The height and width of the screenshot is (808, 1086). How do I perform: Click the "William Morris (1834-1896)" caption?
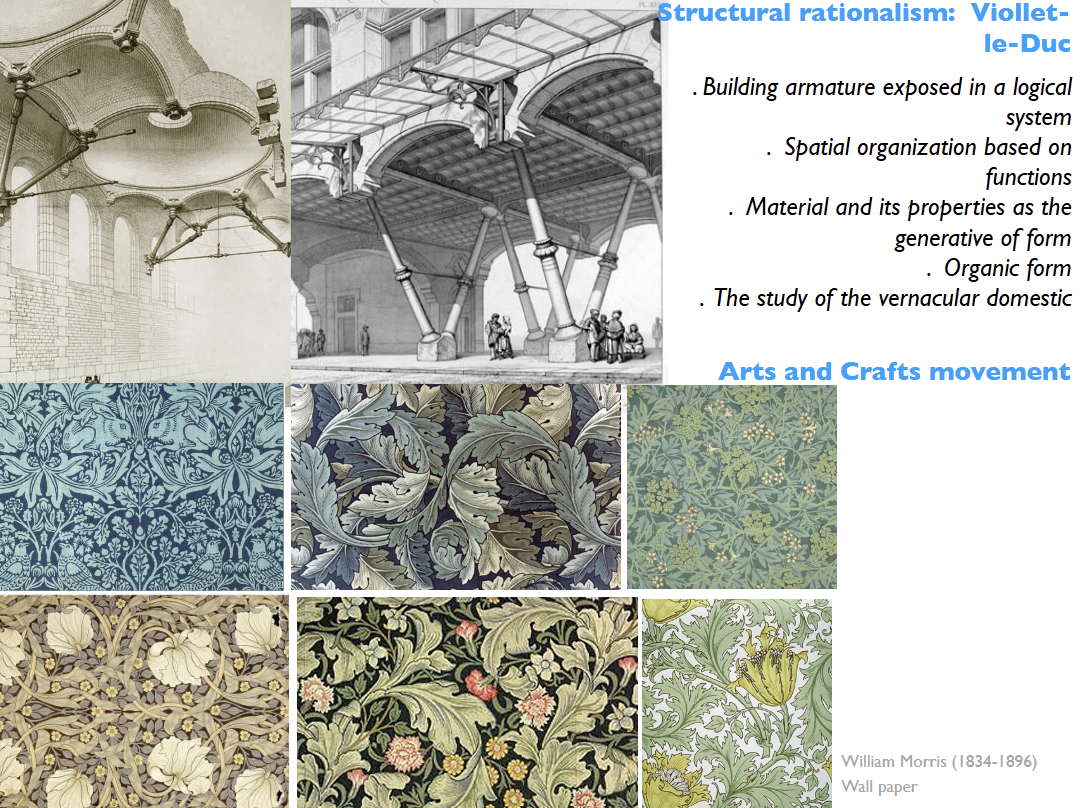pos(938,762)
